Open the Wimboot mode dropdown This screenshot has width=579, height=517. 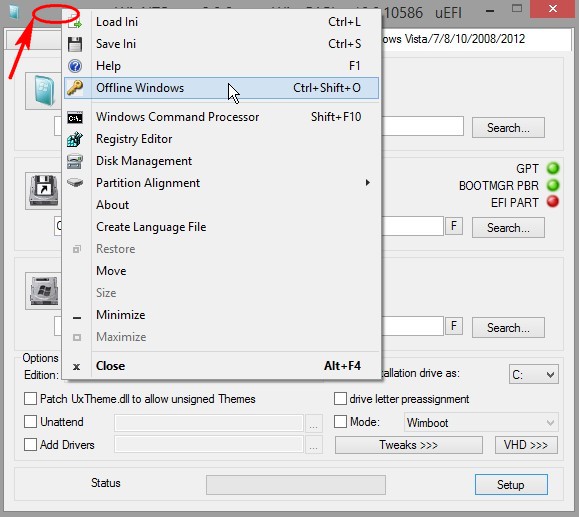[481, 422]
